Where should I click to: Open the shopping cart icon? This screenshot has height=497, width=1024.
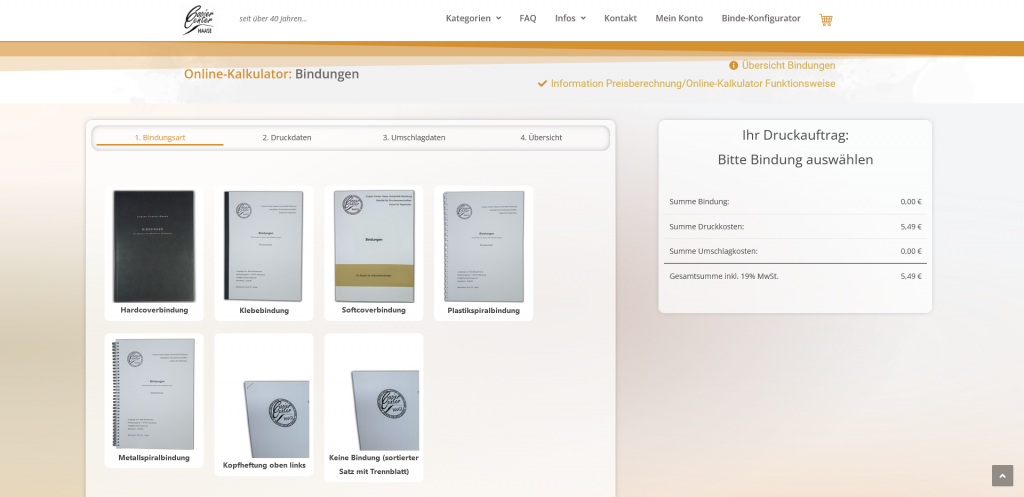pyautogui.click(x=825, y=19)
